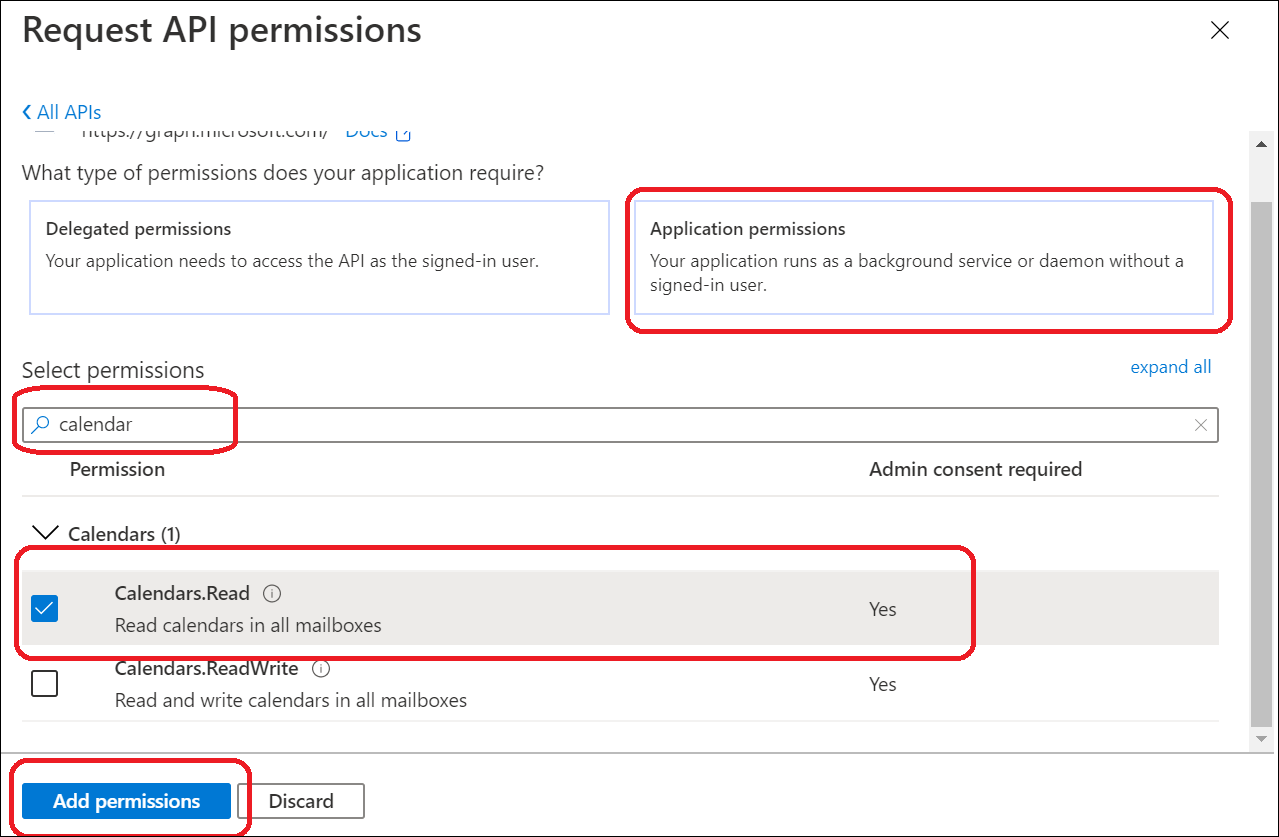The height and width of the screenshot is (837, 1279).
Task: Click the back chevron next to All APIs
Action: tap(27, 112)
